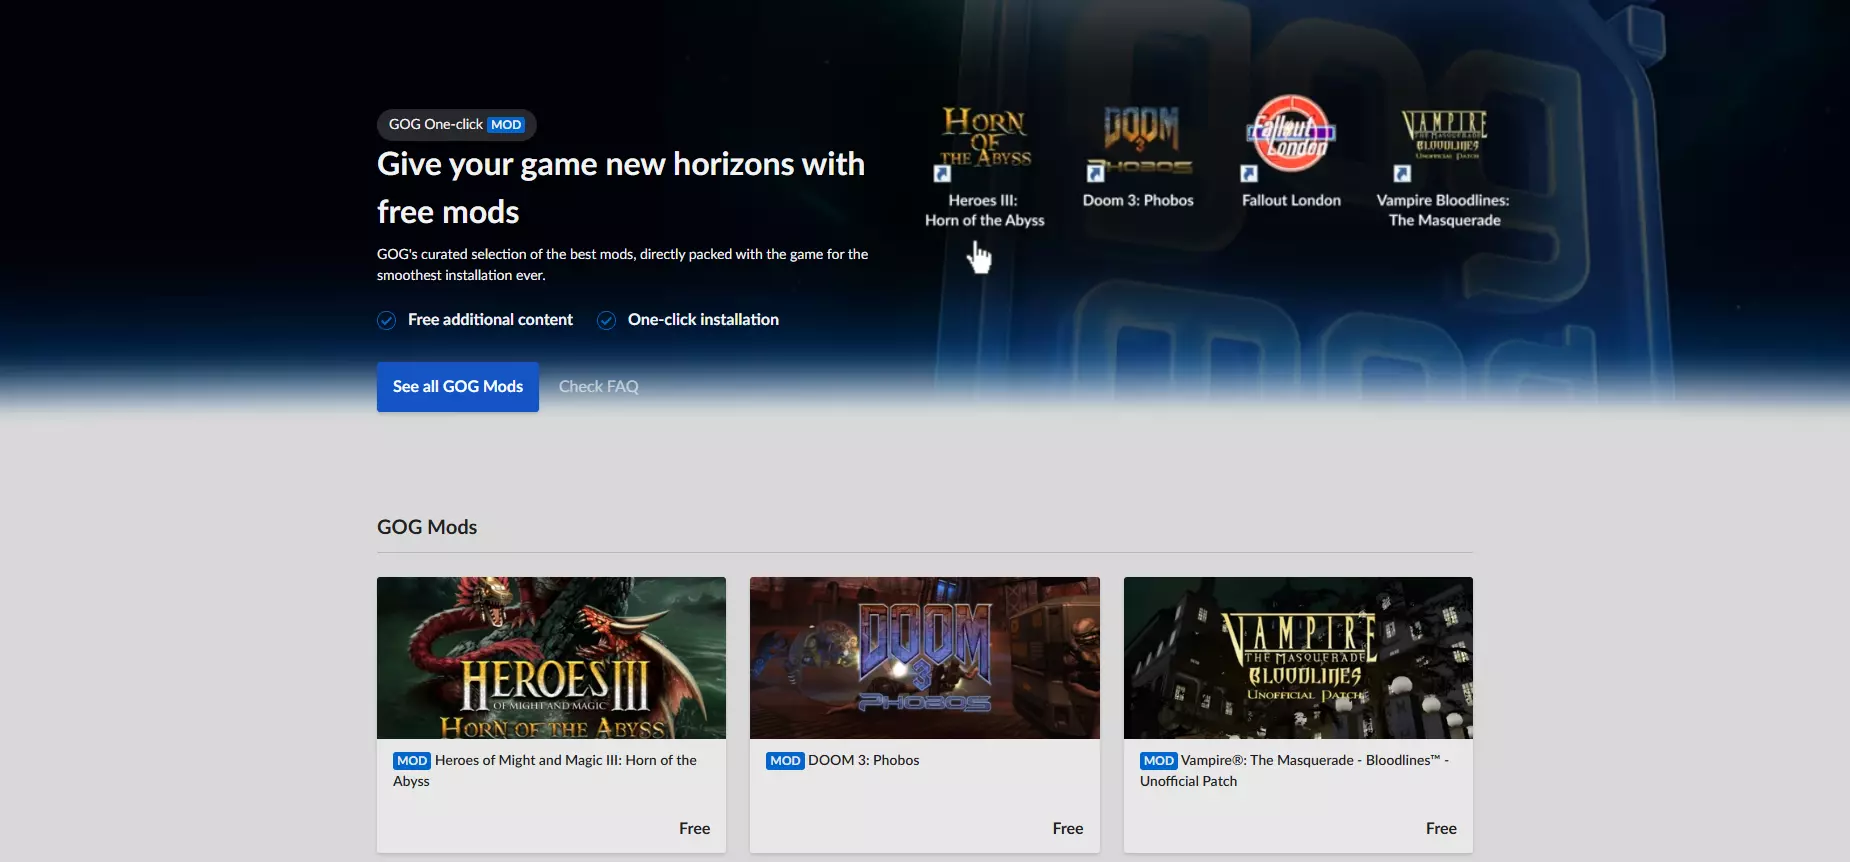The image size is (1850, 862).
Task: Click See all GOG Mods button
Action: [x=458, y=387]
